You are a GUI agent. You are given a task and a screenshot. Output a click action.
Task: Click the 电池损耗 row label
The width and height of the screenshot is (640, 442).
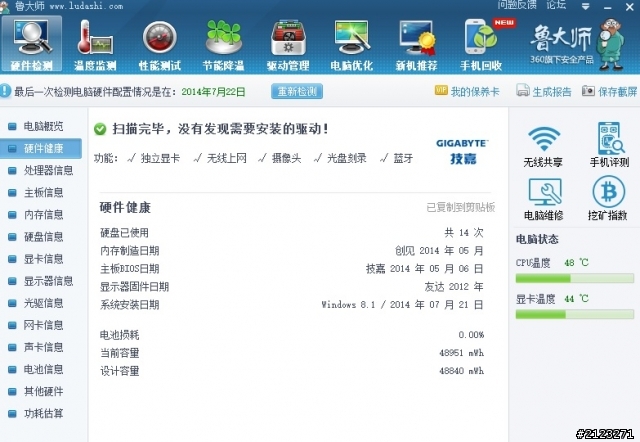click(x=120, y=335)
